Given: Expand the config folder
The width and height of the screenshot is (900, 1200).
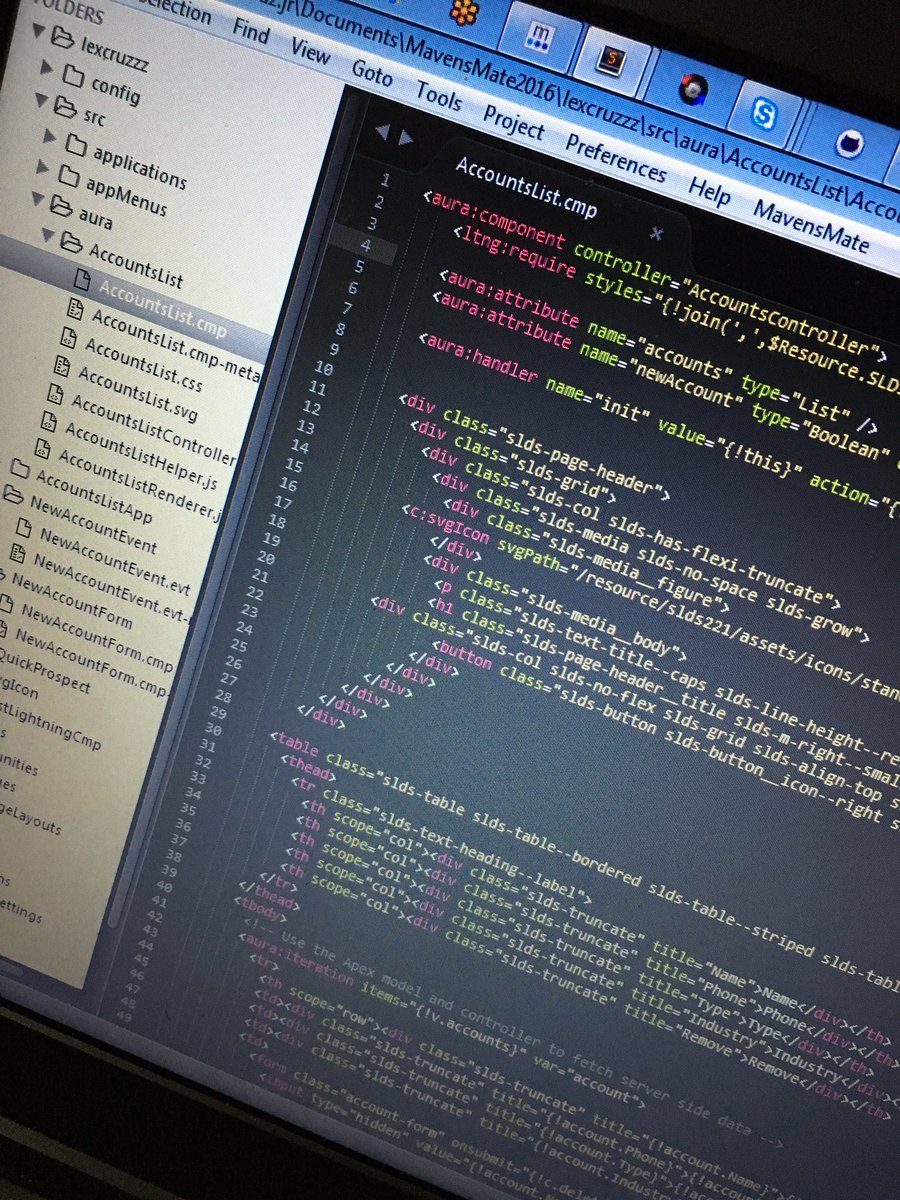Looking at the screenshot, I should coord(45,67).
